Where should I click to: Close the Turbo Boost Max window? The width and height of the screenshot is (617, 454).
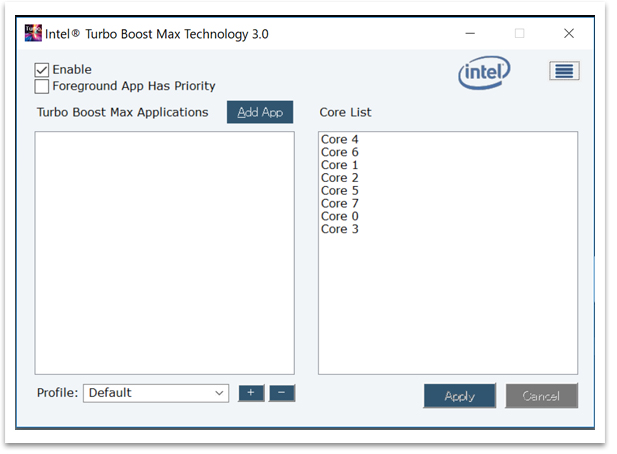coord(569,33)
